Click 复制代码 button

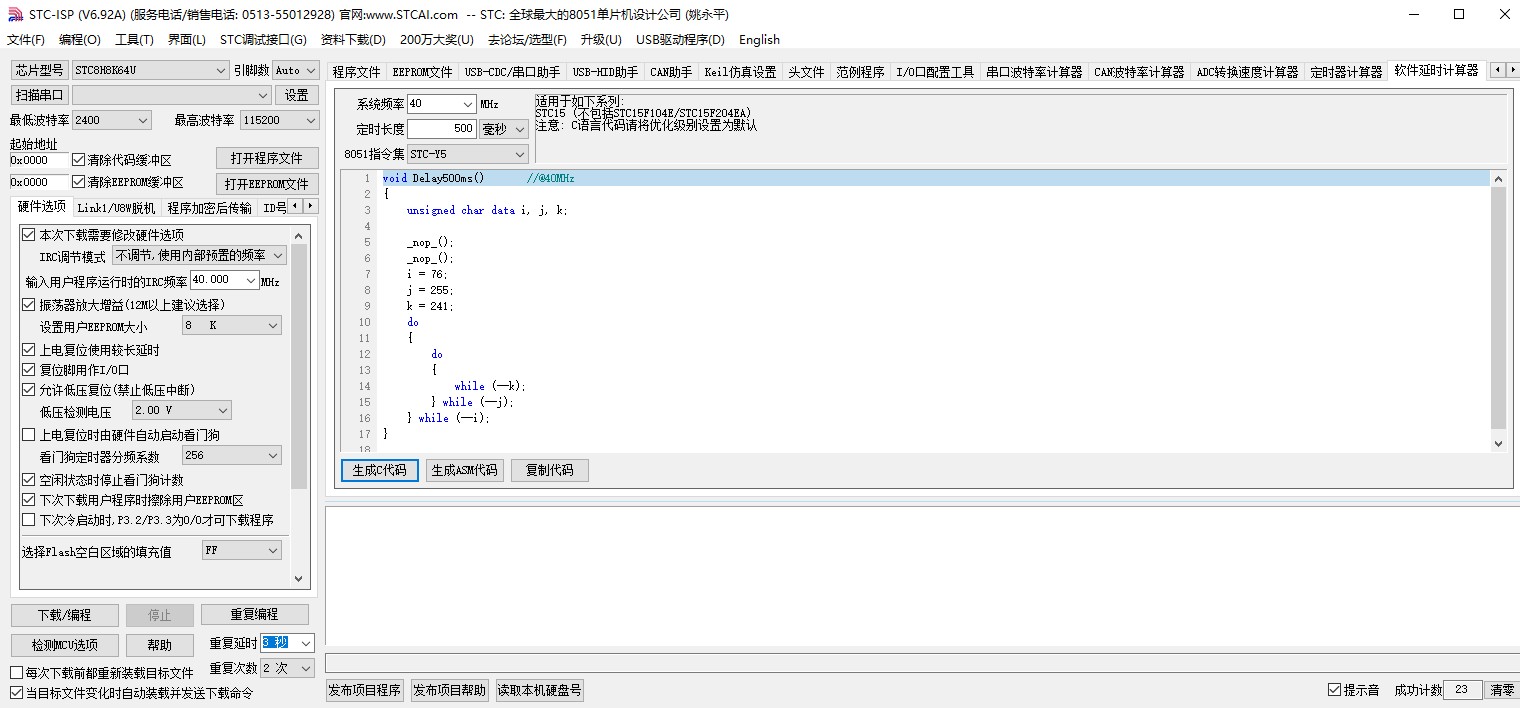[x=549, y=470]
